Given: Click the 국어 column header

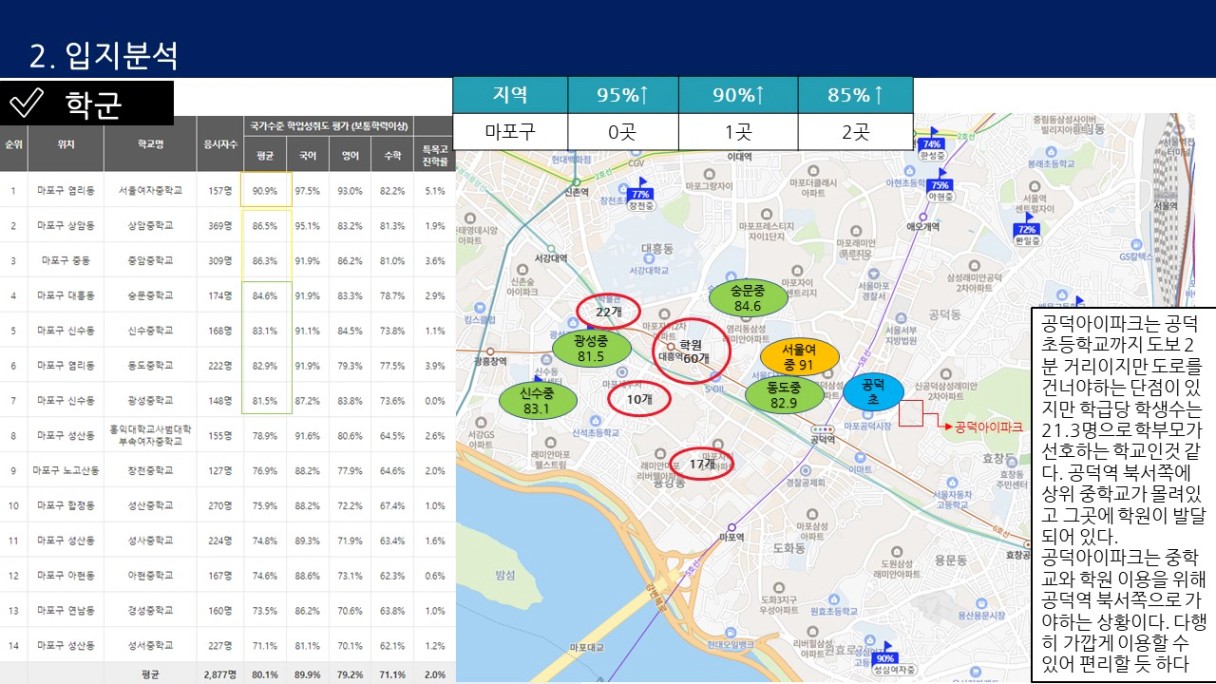Looking at the screenshot, I should coord(308,155).
